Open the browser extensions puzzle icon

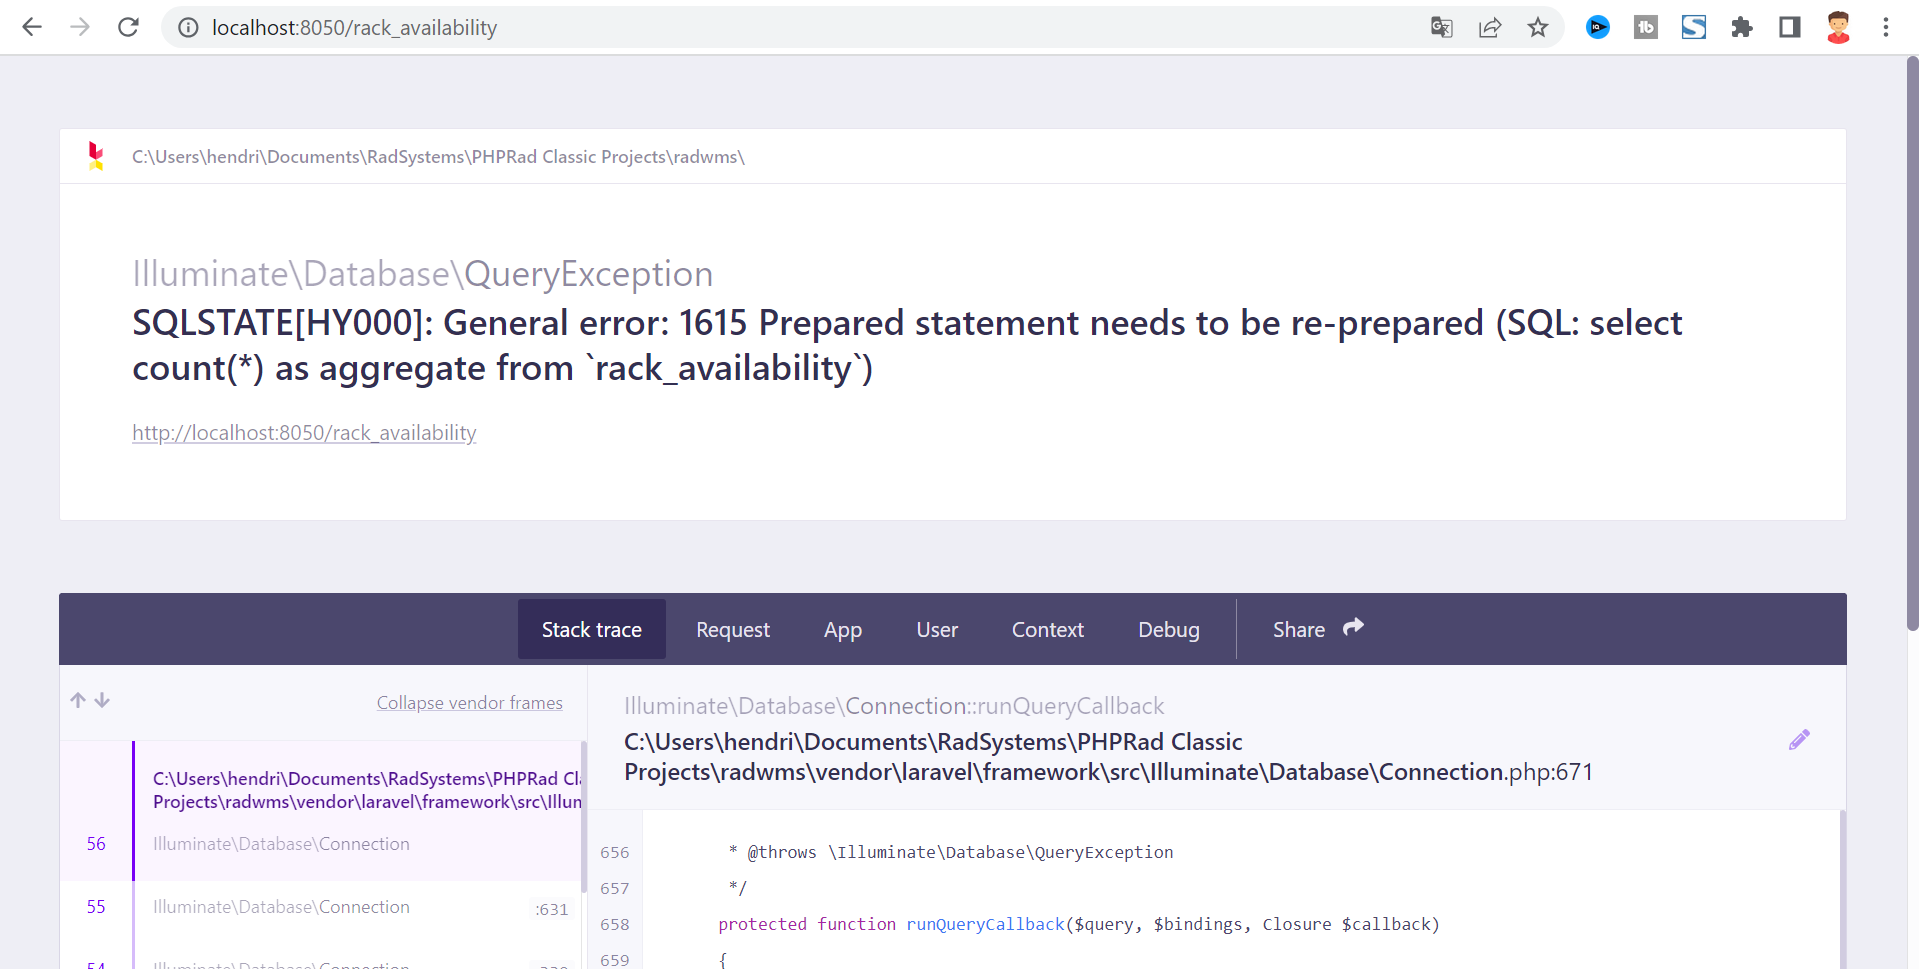coord(1742,27)
